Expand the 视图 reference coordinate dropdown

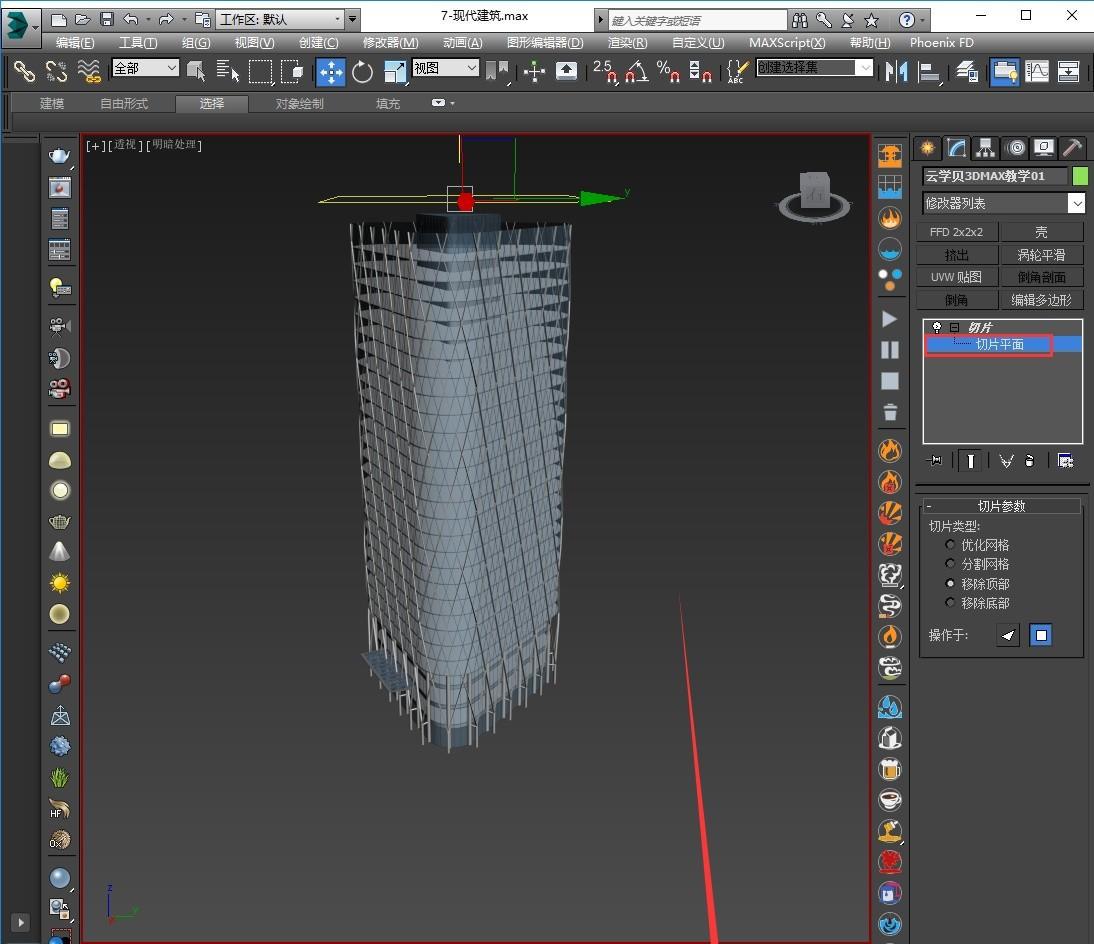[445, 68]
